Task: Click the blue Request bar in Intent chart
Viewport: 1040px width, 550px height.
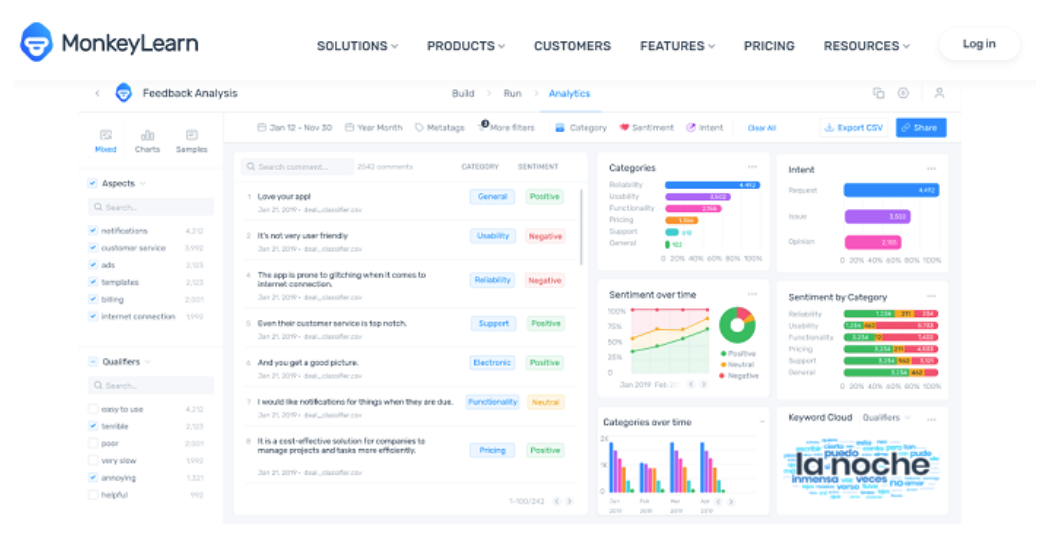Action: click(891, 190)
